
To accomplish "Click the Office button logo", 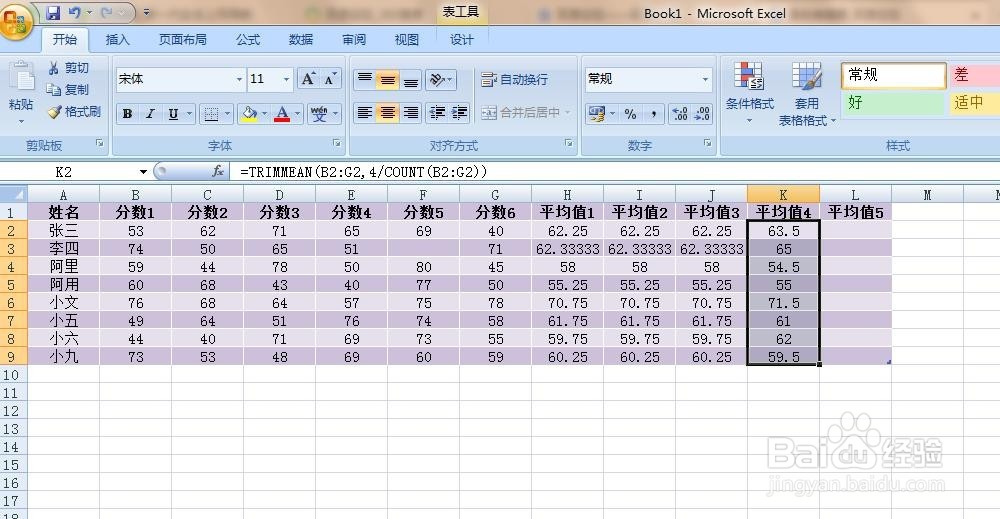I will (16, 22).
